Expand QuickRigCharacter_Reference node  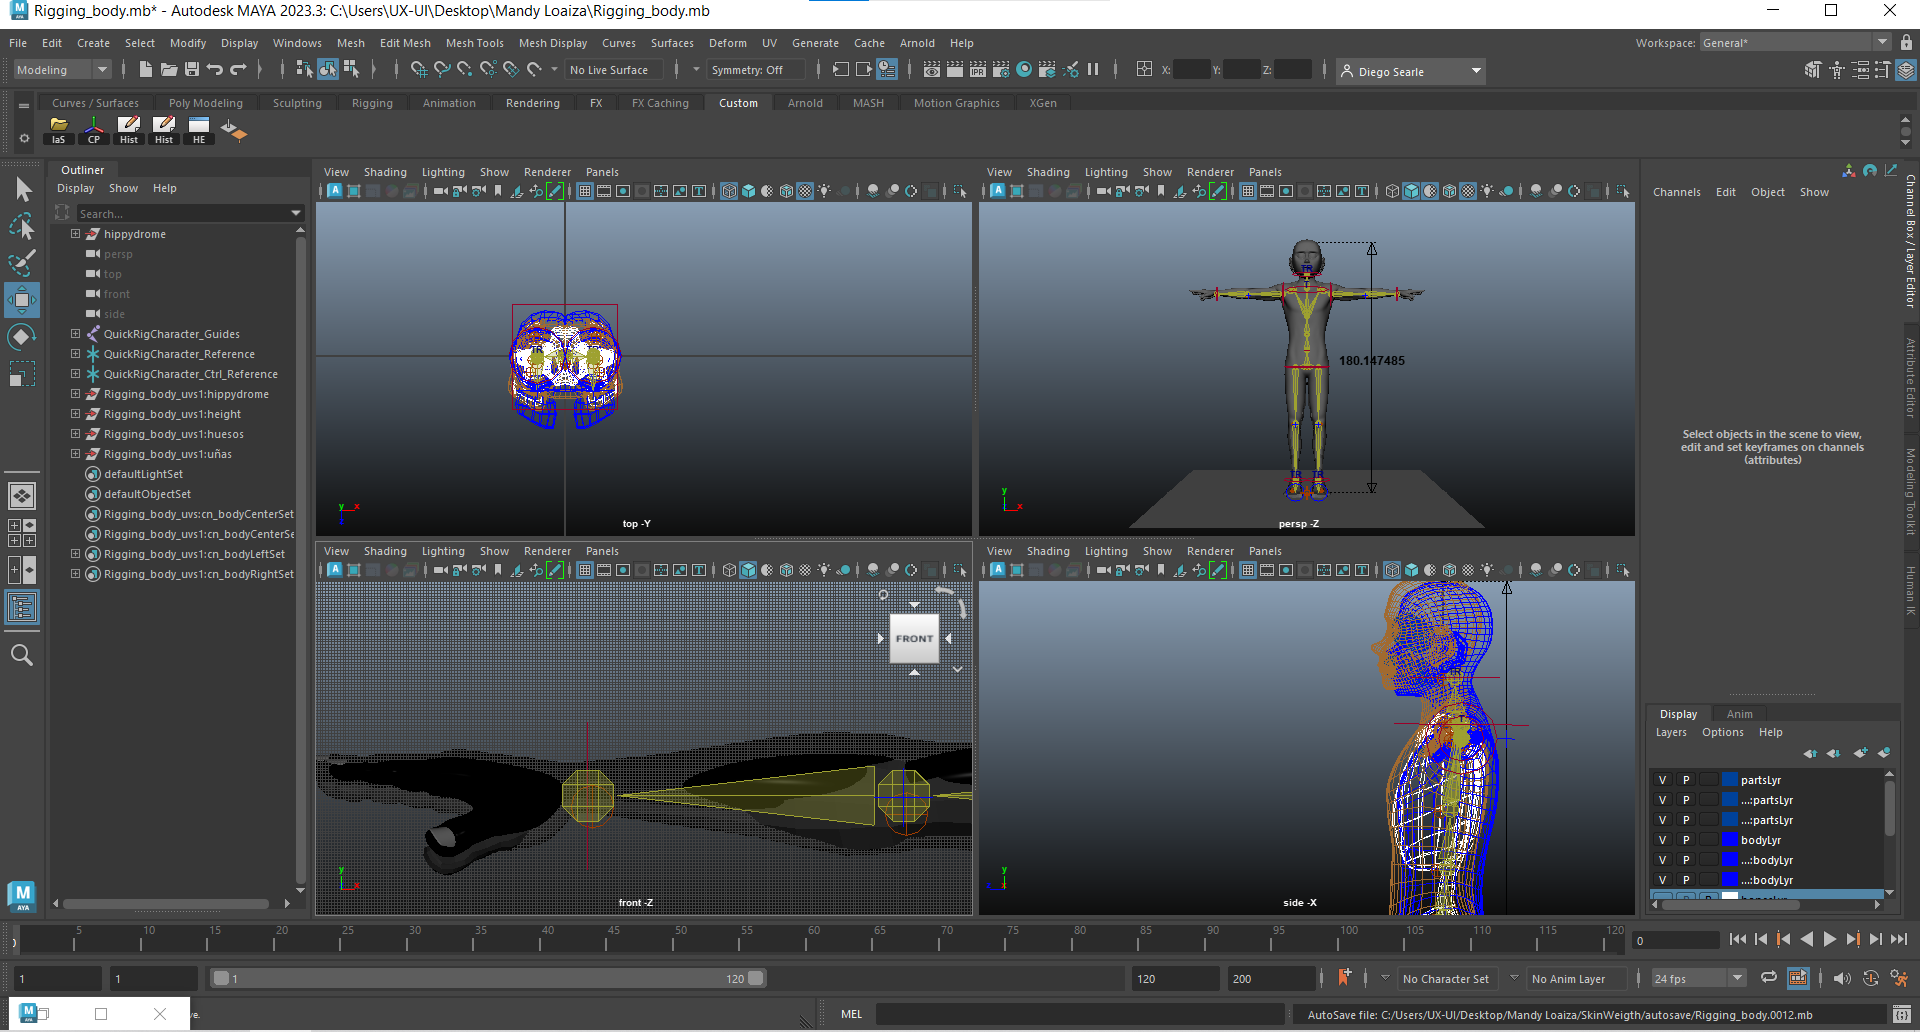click(75, 354)
